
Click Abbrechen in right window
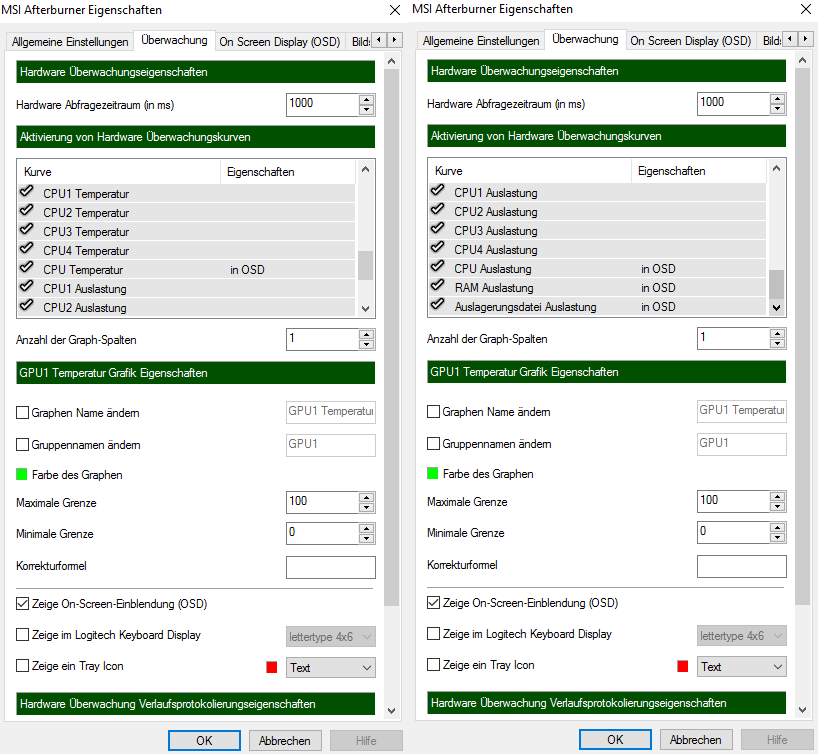point(696,739)
